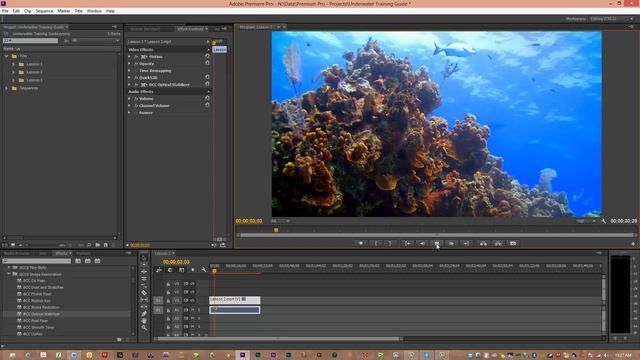Image resolution: width=640 pixels, height=360 pixels.
Task: Click the Extract button
Action: 498,243
